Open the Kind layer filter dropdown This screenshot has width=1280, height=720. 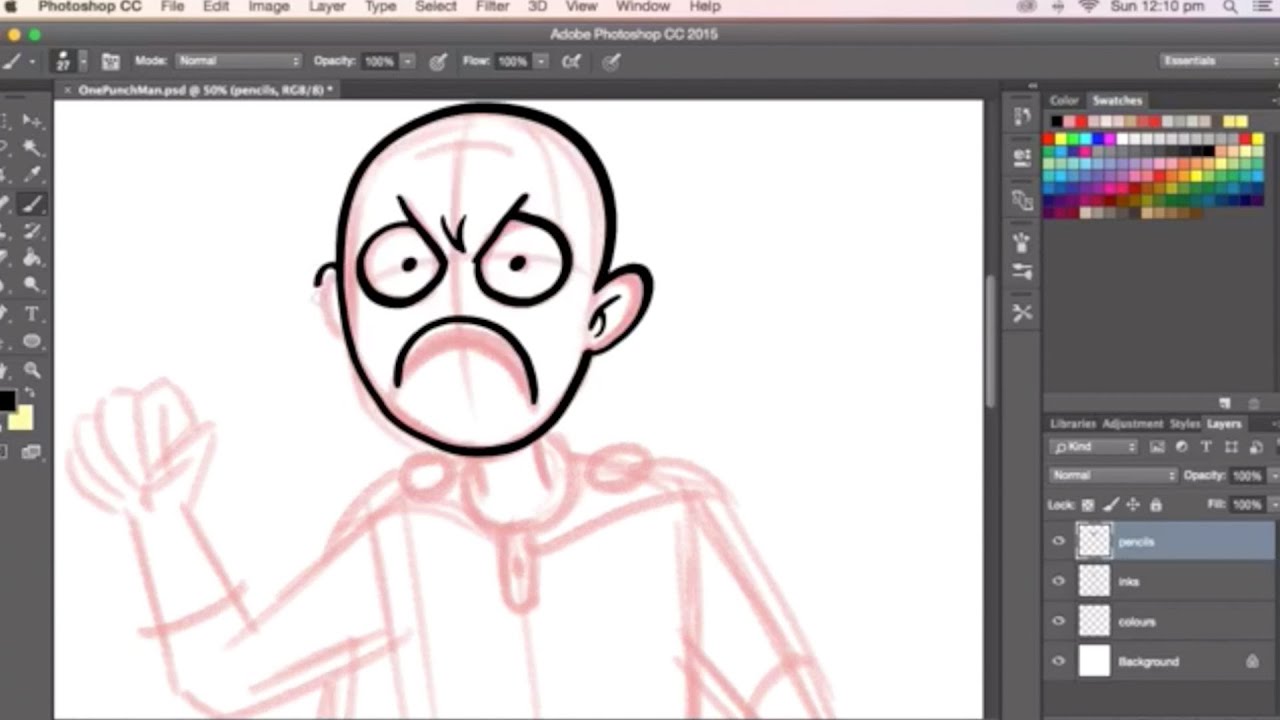point(1094,447)
